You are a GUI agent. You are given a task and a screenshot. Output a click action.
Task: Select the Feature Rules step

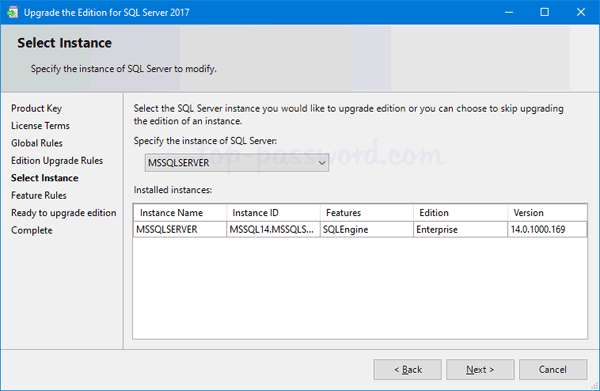(x=39, y=196)
